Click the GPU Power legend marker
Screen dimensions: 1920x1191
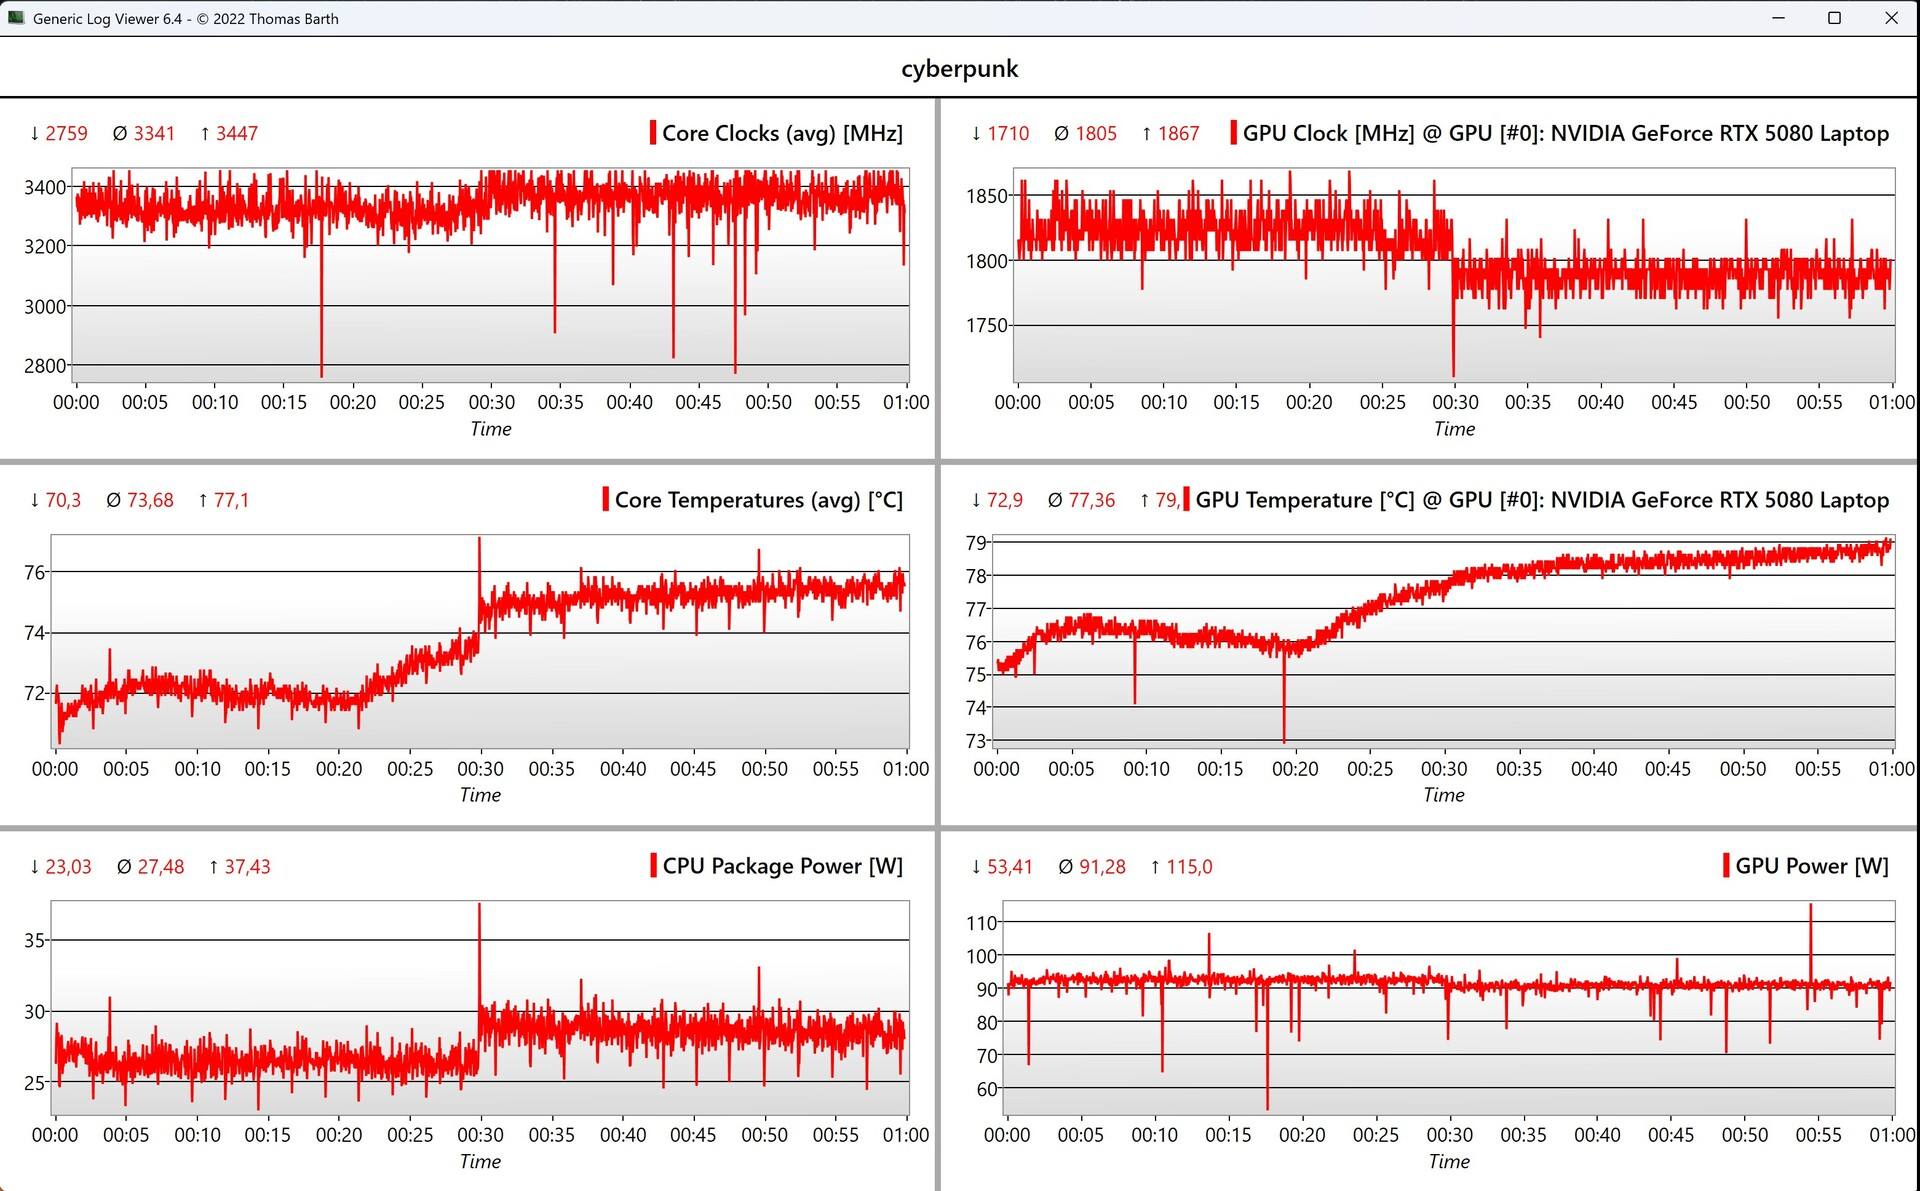click(x=1726, y=865)
